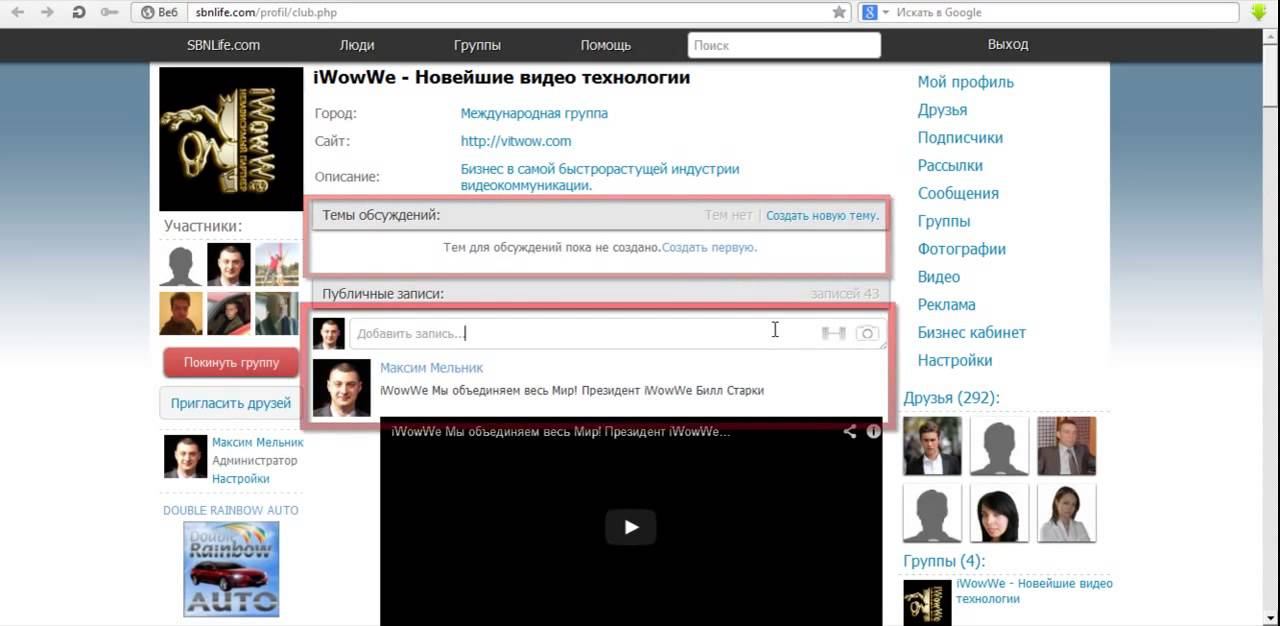This screenshot has height=626, width=1280.
Task: Click the Создать первую link
Action: (x=709, y=247)
